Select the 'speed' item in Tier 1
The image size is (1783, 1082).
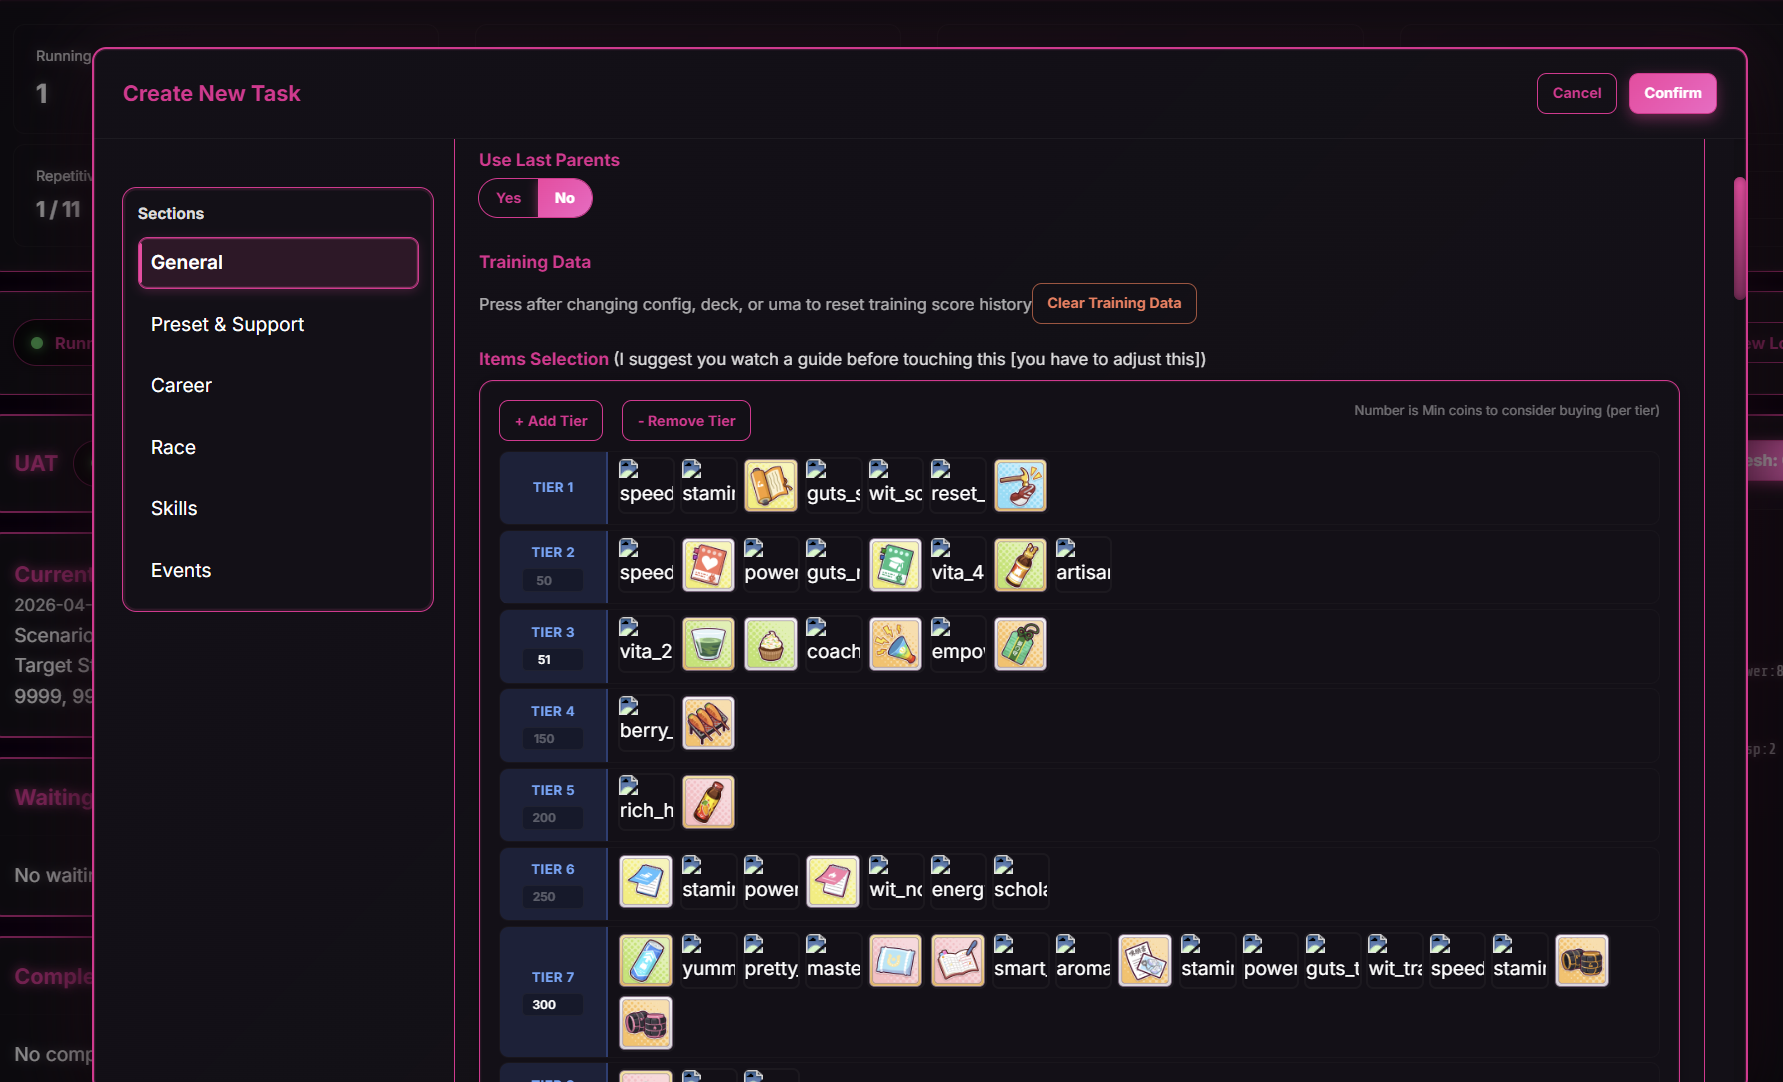pyautogui.click(x=646, y=486)
